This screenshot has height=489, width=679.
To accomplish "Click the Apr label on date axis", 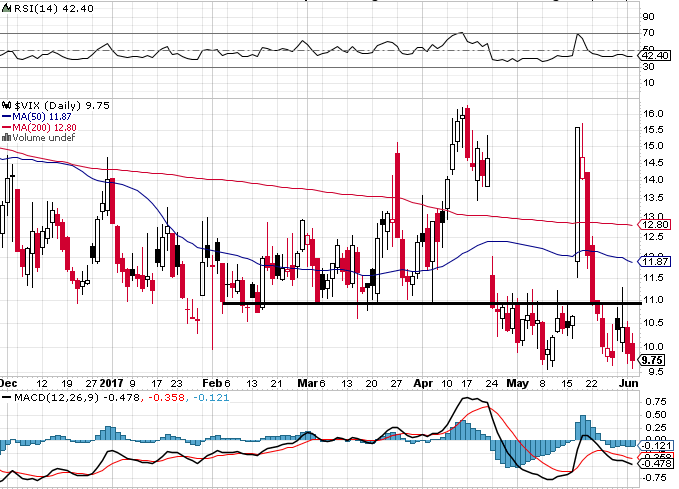I will [x=423, y=382].
